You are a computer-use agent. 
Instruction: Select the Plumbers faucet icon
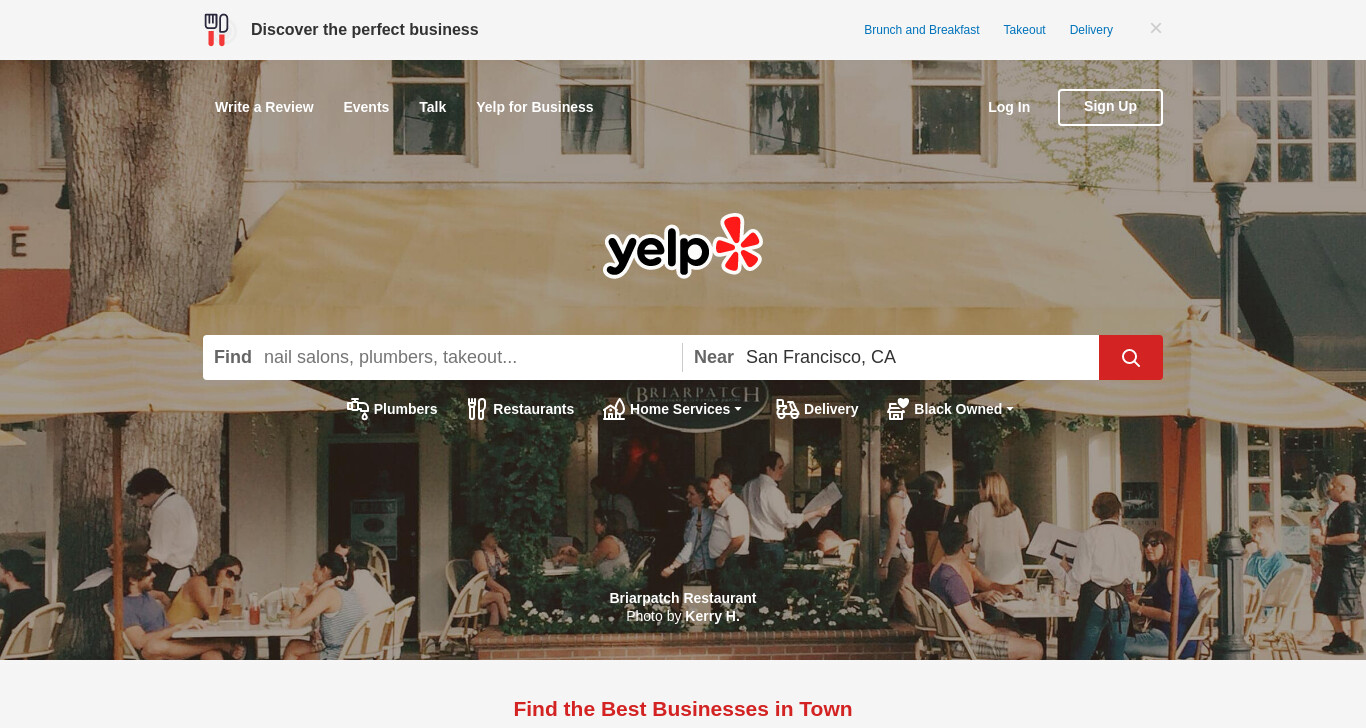point(357,409)
